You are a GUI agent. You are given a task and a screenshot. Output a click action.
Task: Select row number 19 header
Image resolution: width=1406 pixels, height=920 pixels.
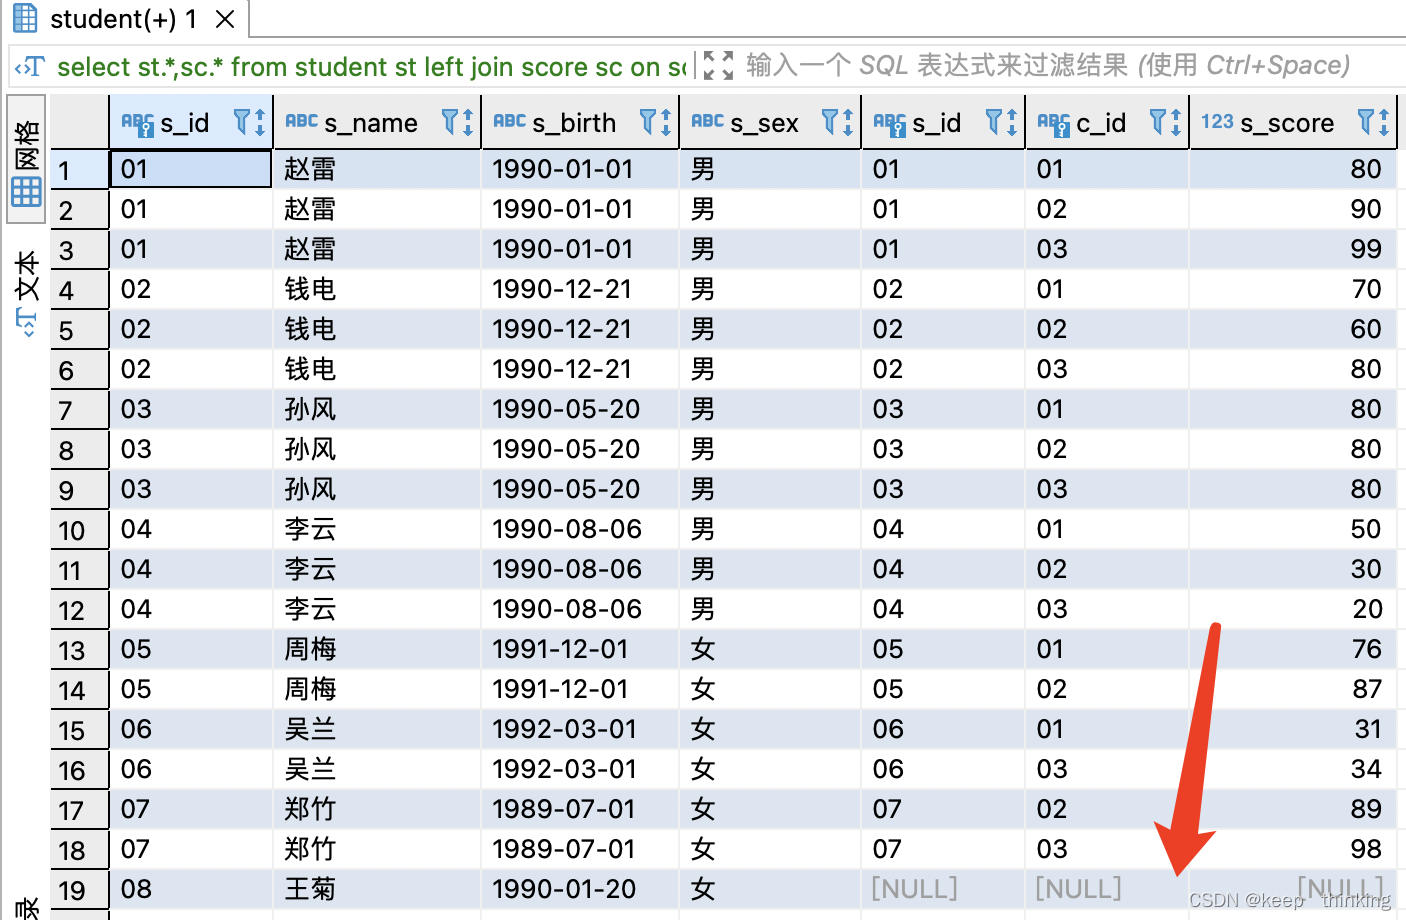(x=79, y=889)
